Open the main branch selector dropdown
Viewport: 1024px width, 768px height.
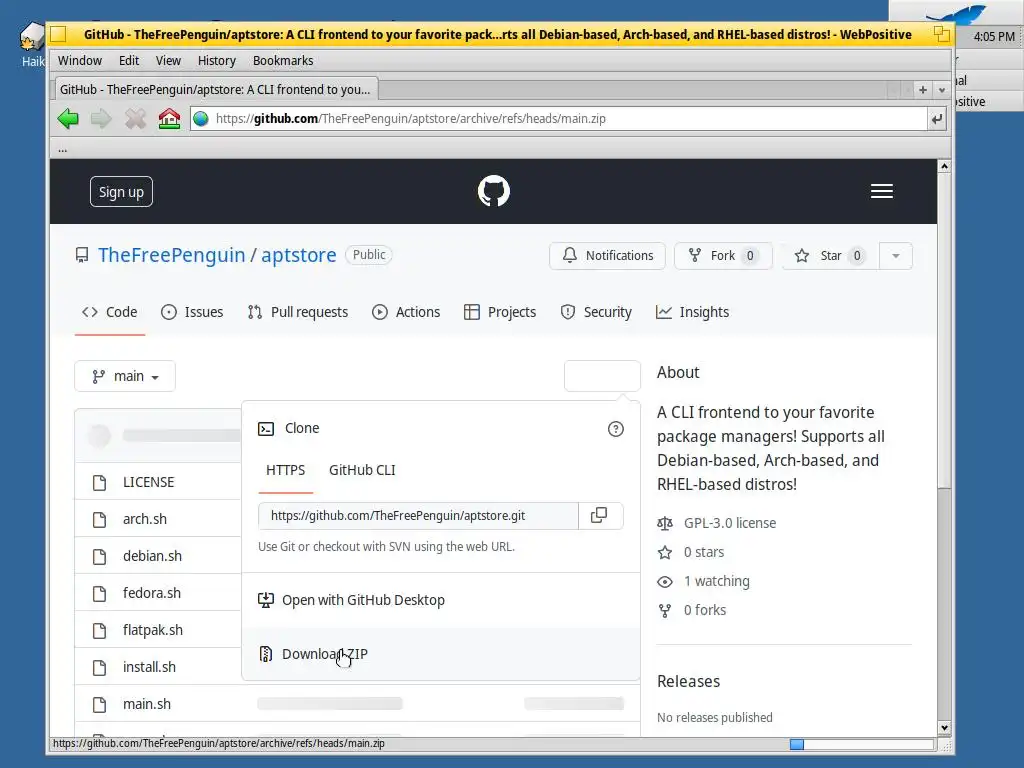[x=125, y=376]
